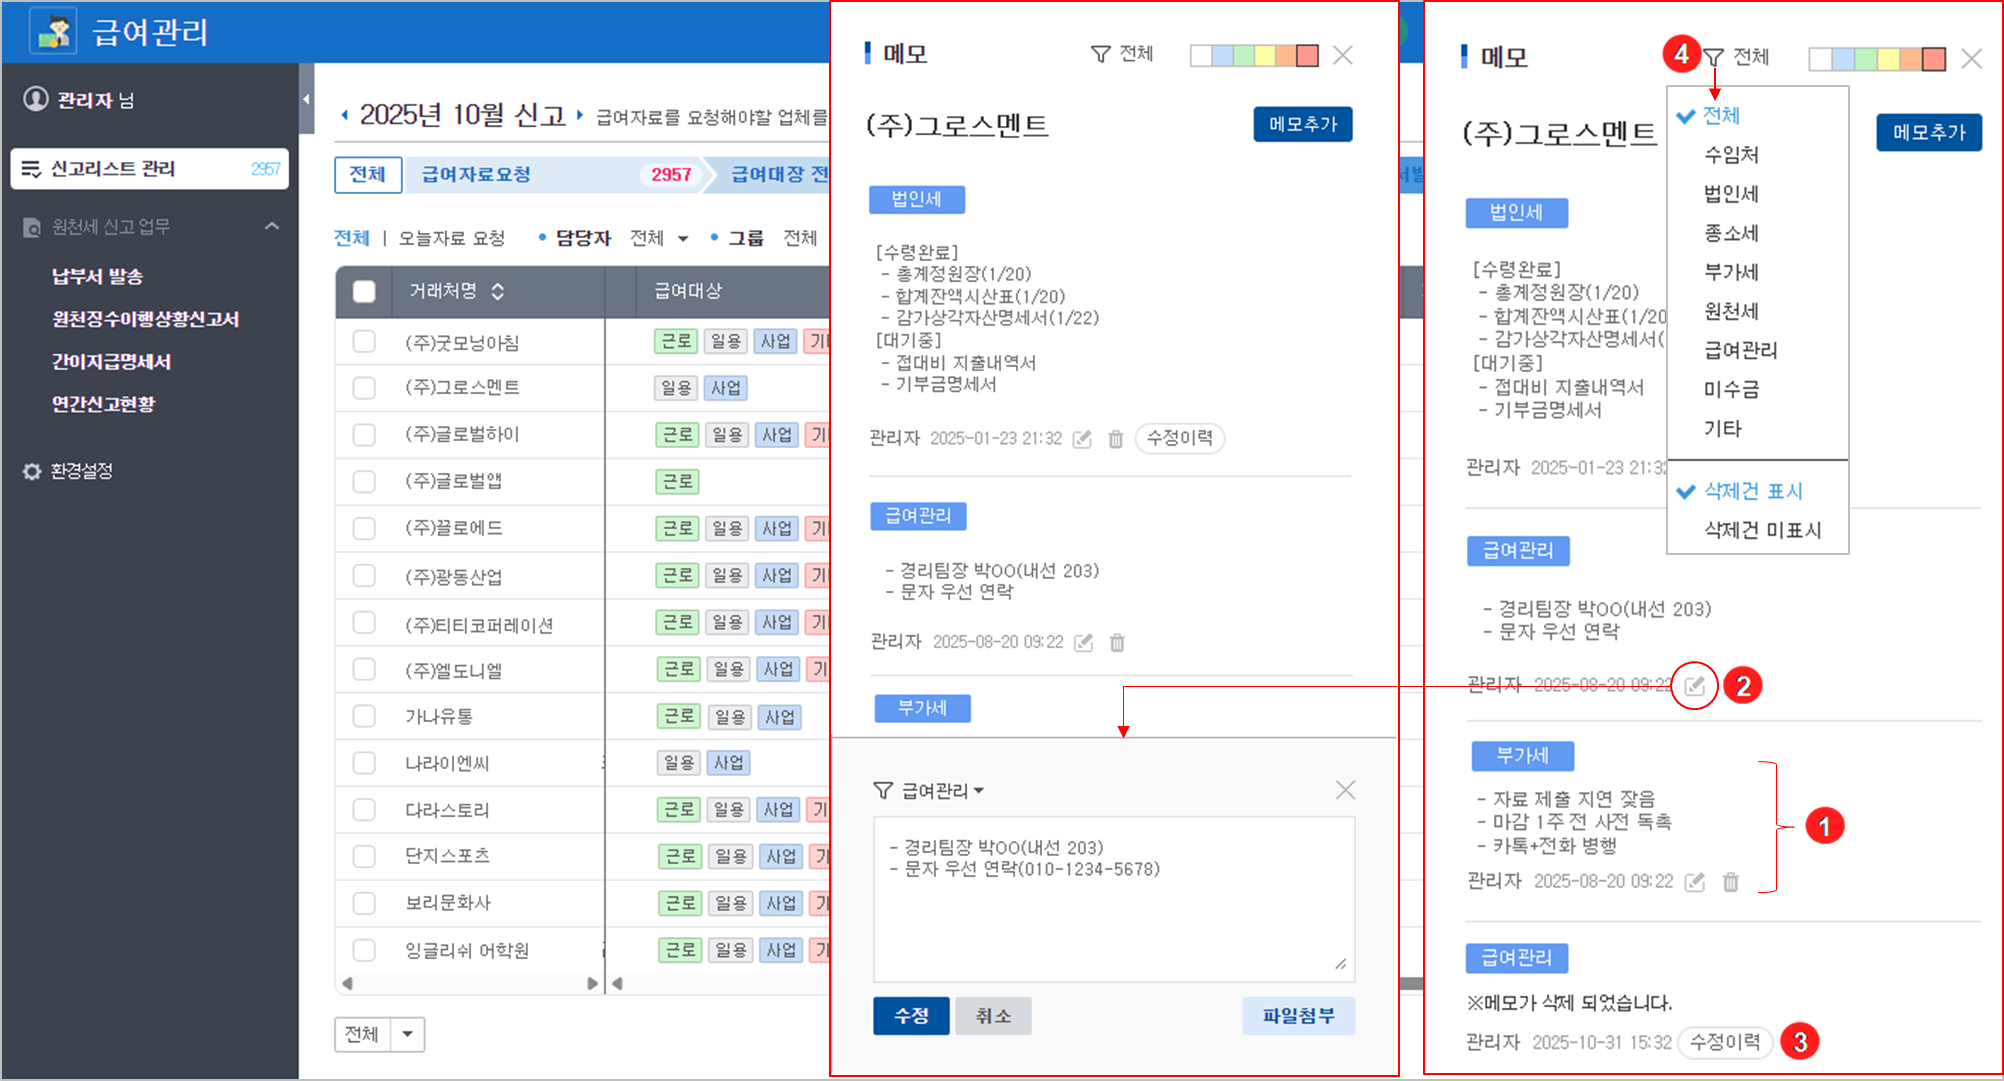Collapse sidebar with the left arrow handle

(306, 99)
